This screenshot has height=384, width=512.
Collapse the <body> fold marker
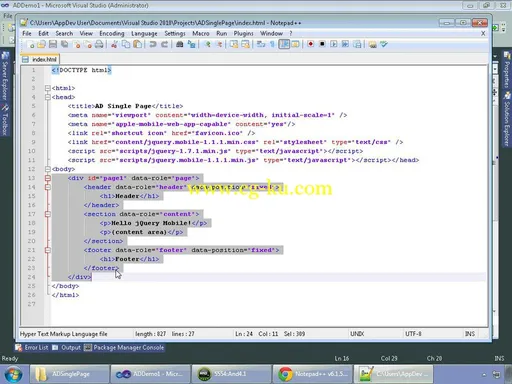coord(48,169)
